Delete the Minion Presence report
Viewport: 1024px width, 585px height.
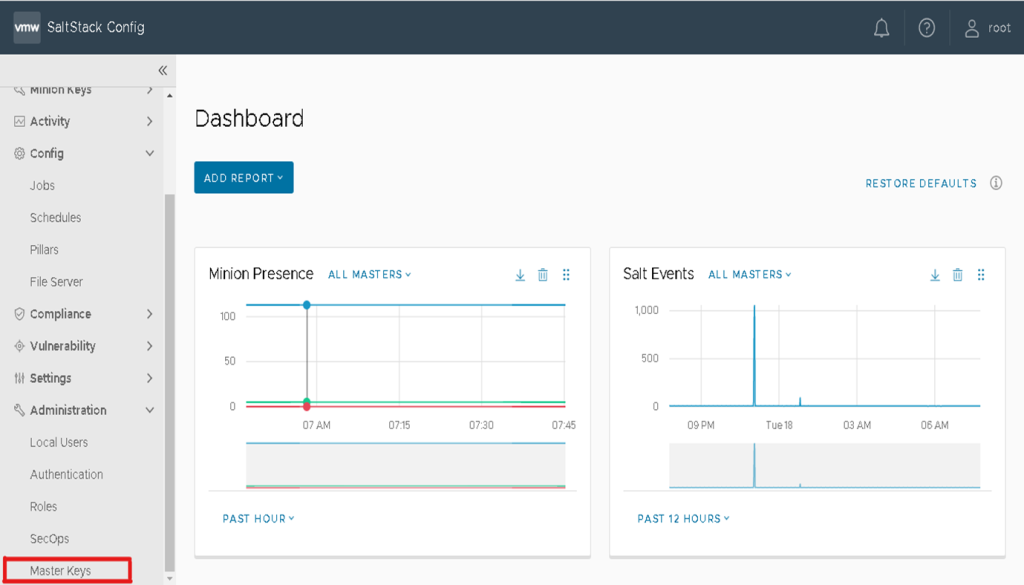(543, 275)
